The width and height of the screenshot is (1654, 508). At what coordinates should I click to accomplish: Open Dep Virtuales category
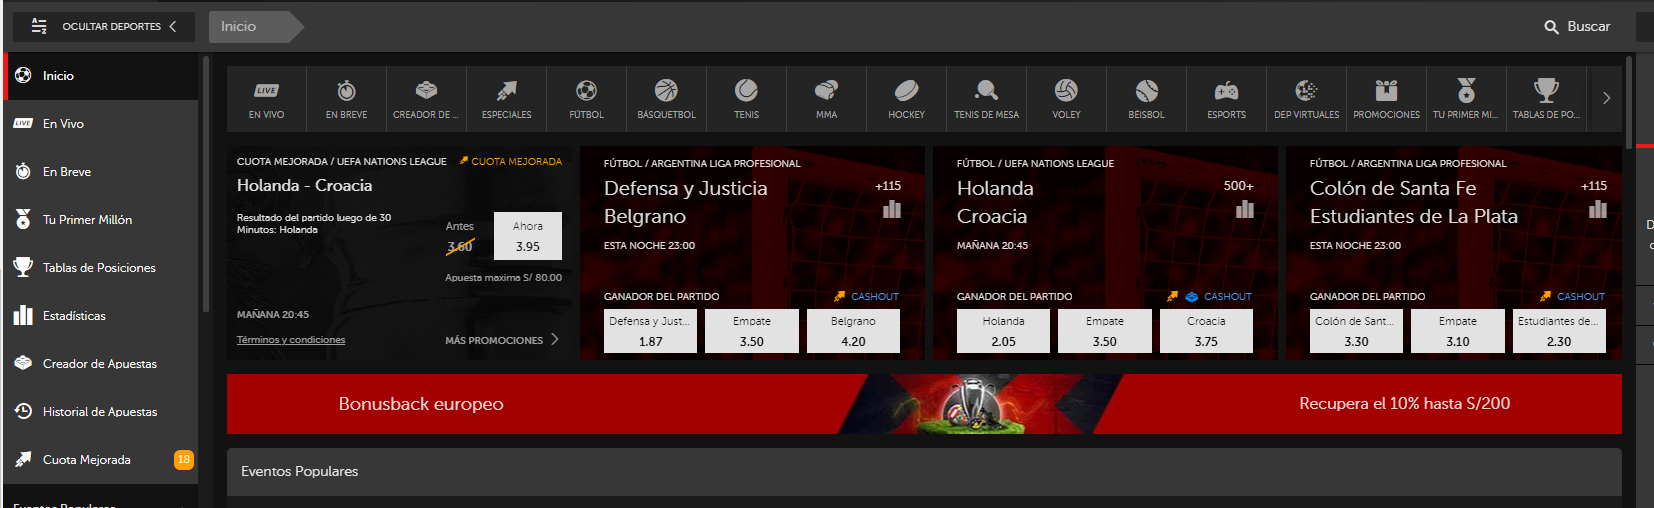(1306, 99)
